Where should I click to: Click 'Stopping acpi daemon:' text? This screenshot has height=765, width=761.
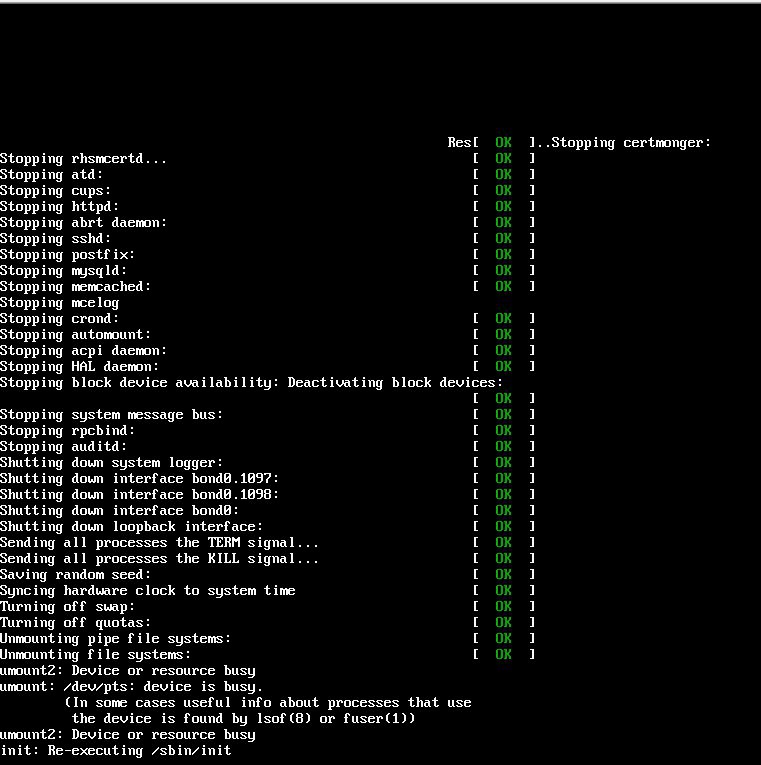click(x=83, y=351)
